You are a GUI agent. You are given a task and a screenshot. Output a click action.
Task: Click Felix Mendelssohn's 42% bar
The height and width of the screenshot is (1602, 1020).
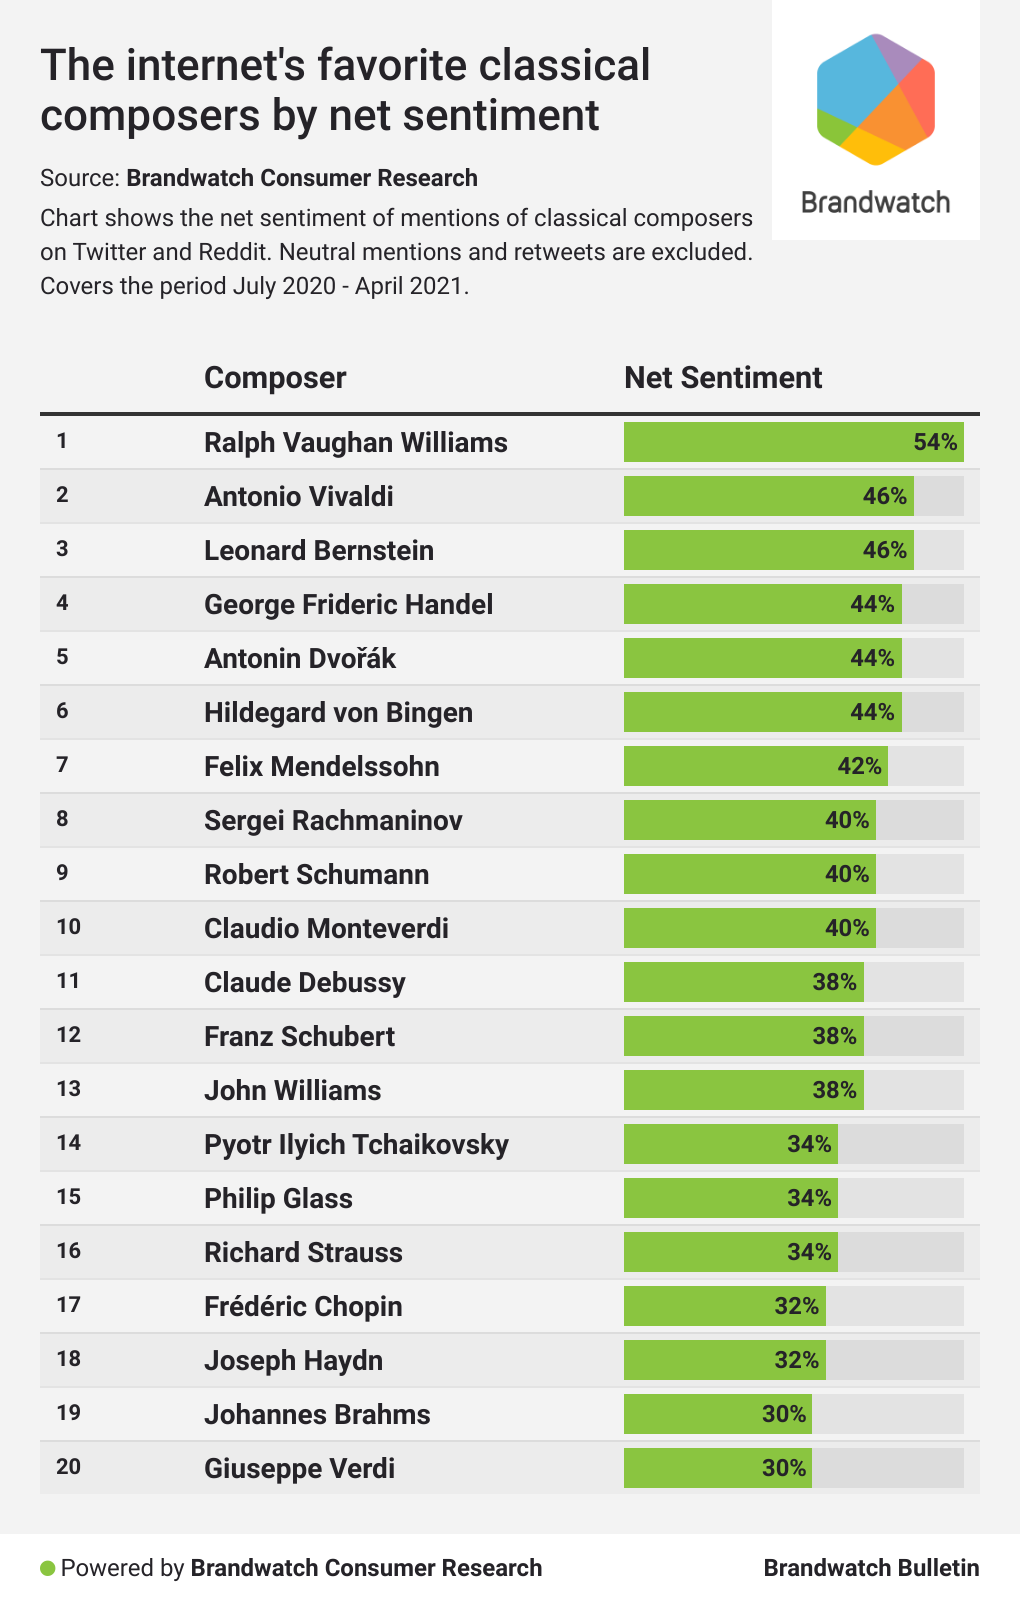[755, 766]
